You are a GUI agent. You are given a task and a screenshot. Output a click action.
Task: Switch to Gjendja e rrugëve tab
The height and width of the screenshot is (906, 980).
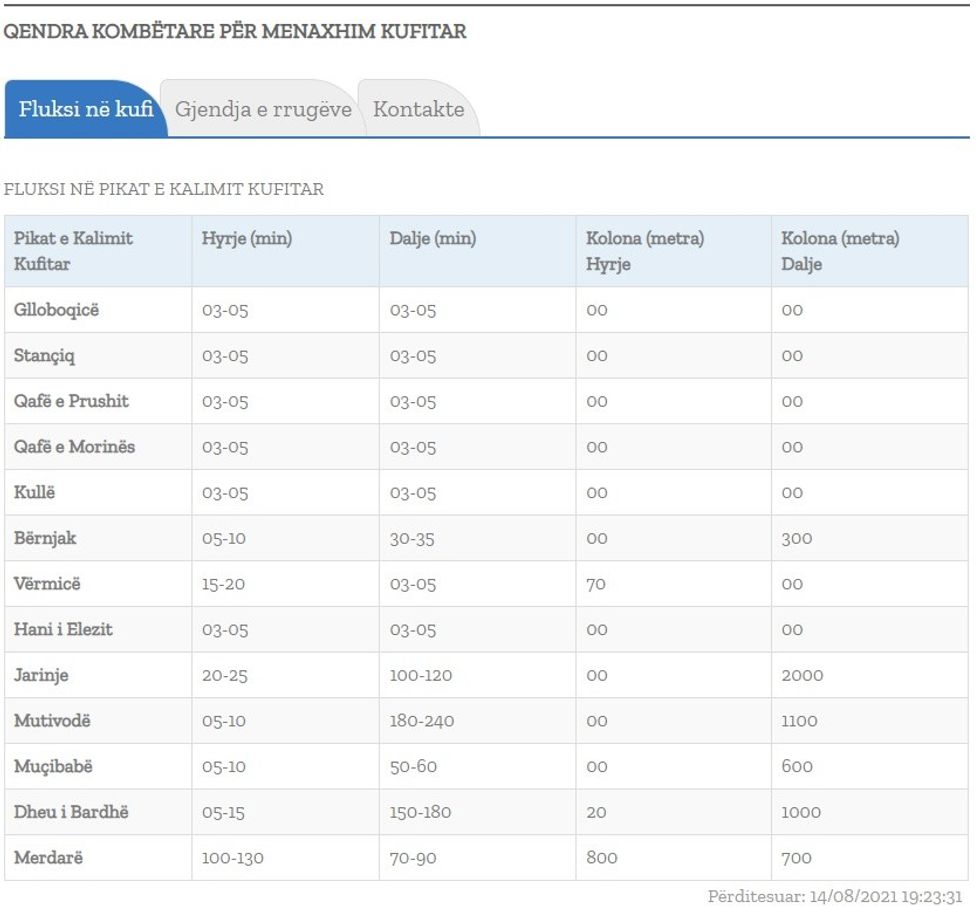point(263,109)
